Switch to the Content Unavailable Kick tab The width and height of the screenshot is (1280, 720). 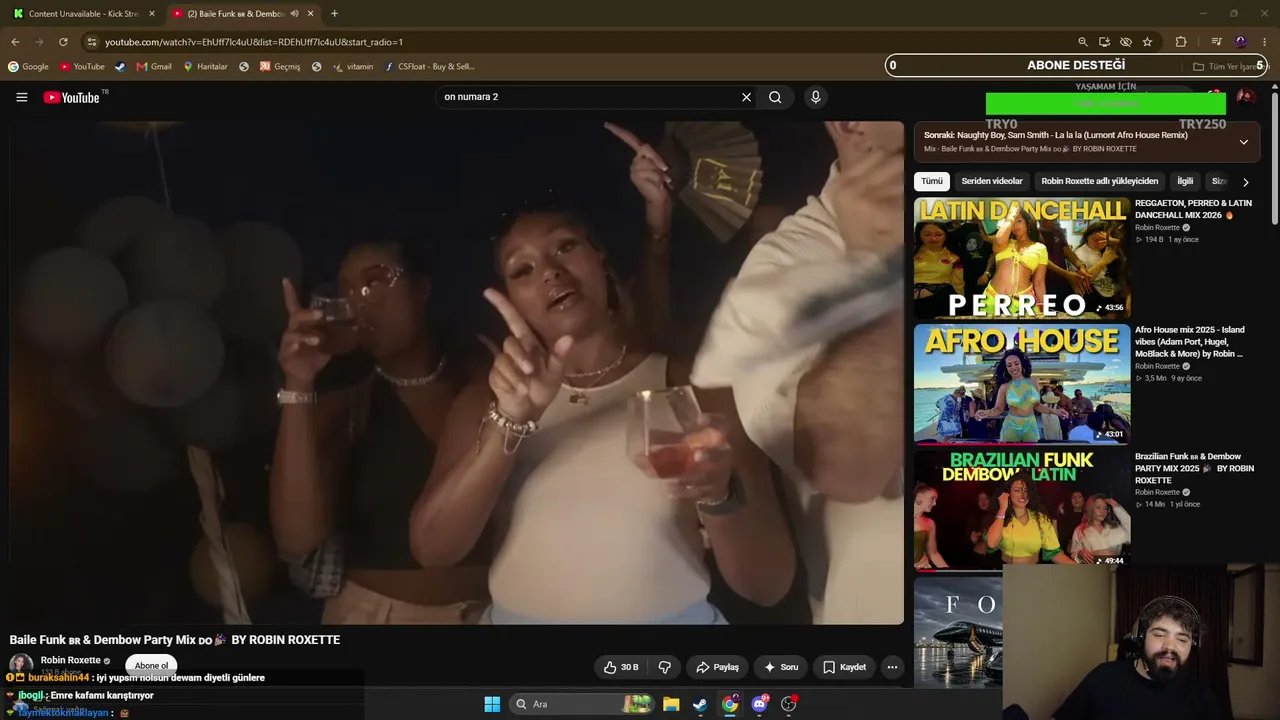85,14
